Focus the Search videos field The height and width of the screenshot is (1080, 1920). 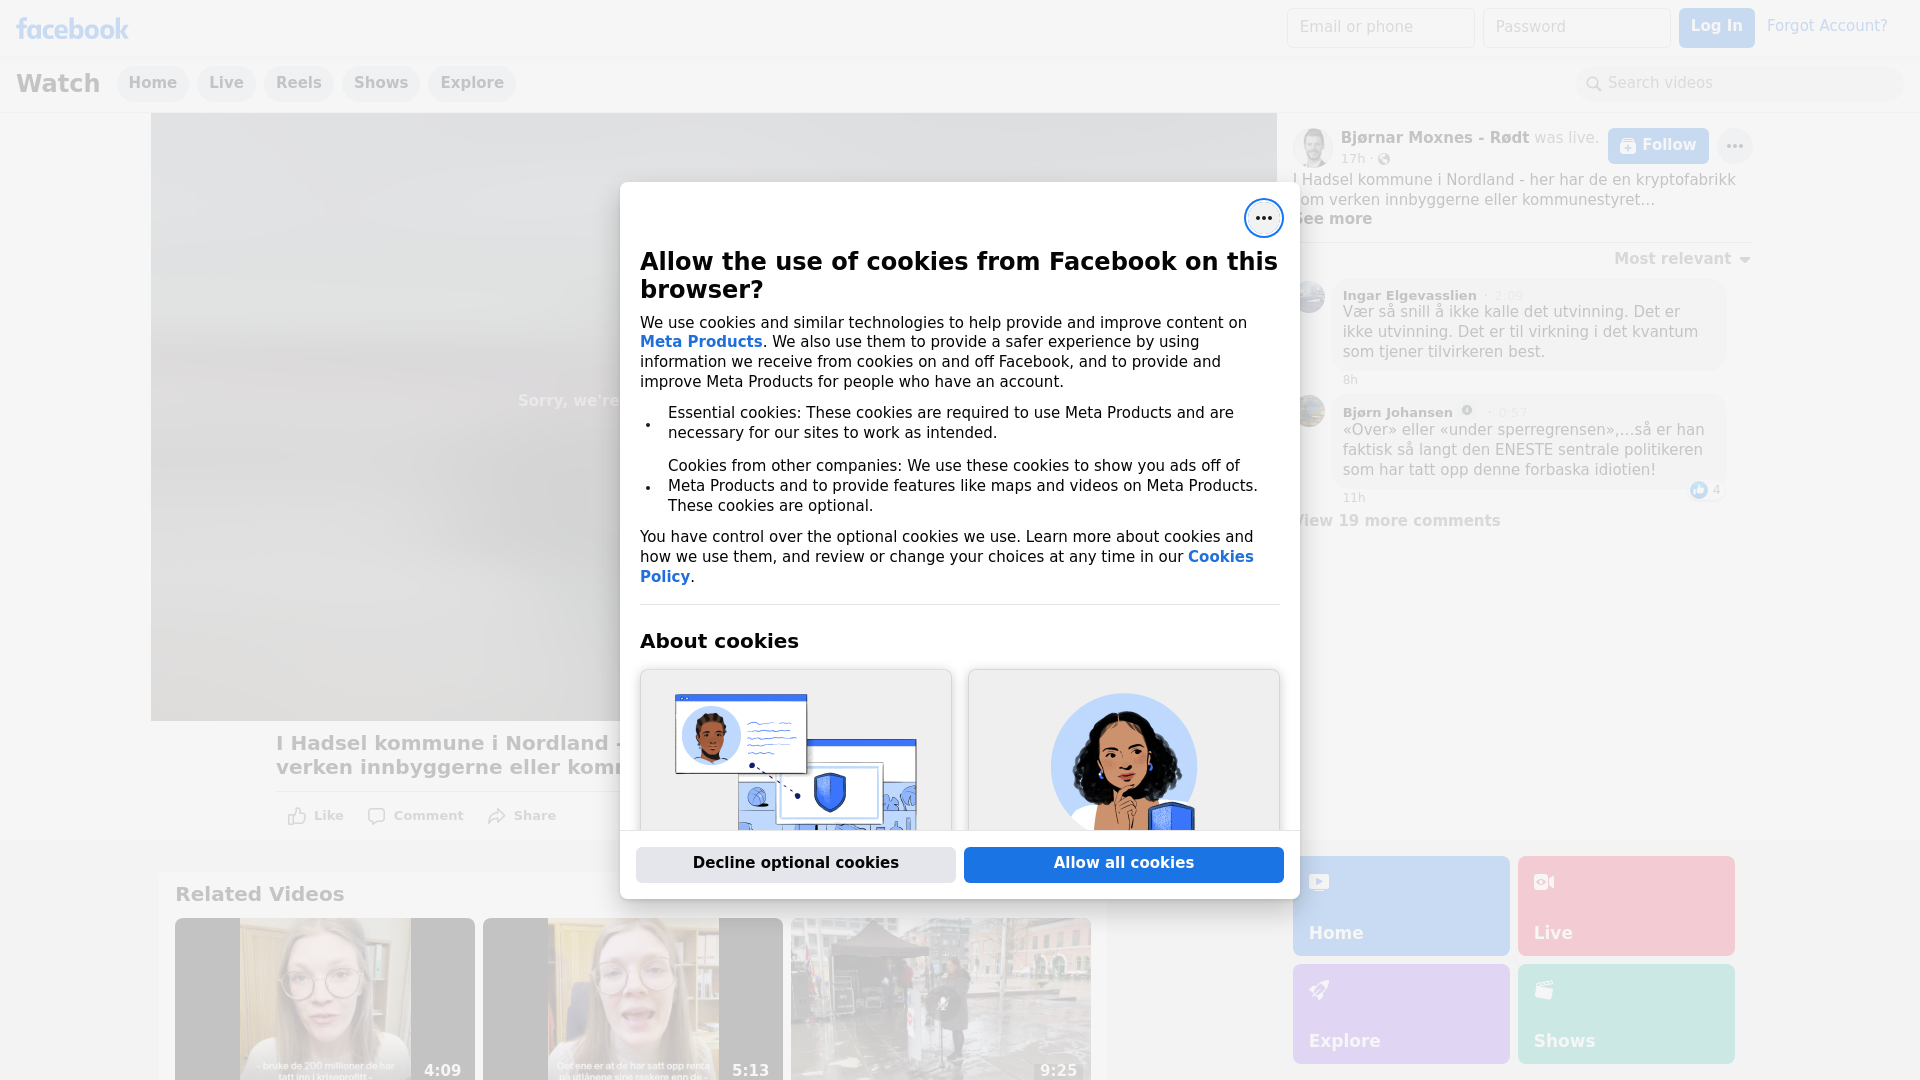tap(1740, 84)
